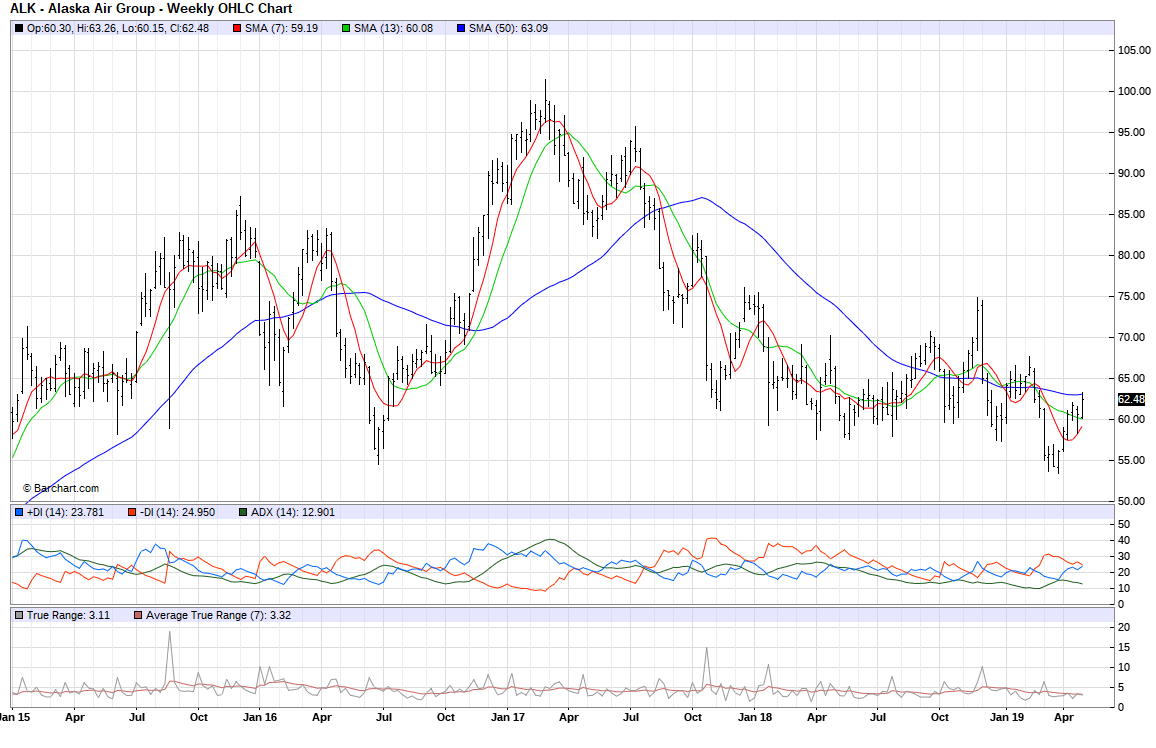Screen dimensions: 1156x748
Task: Click the Barchart.com copyright link
Action: (x=60, y=488)
